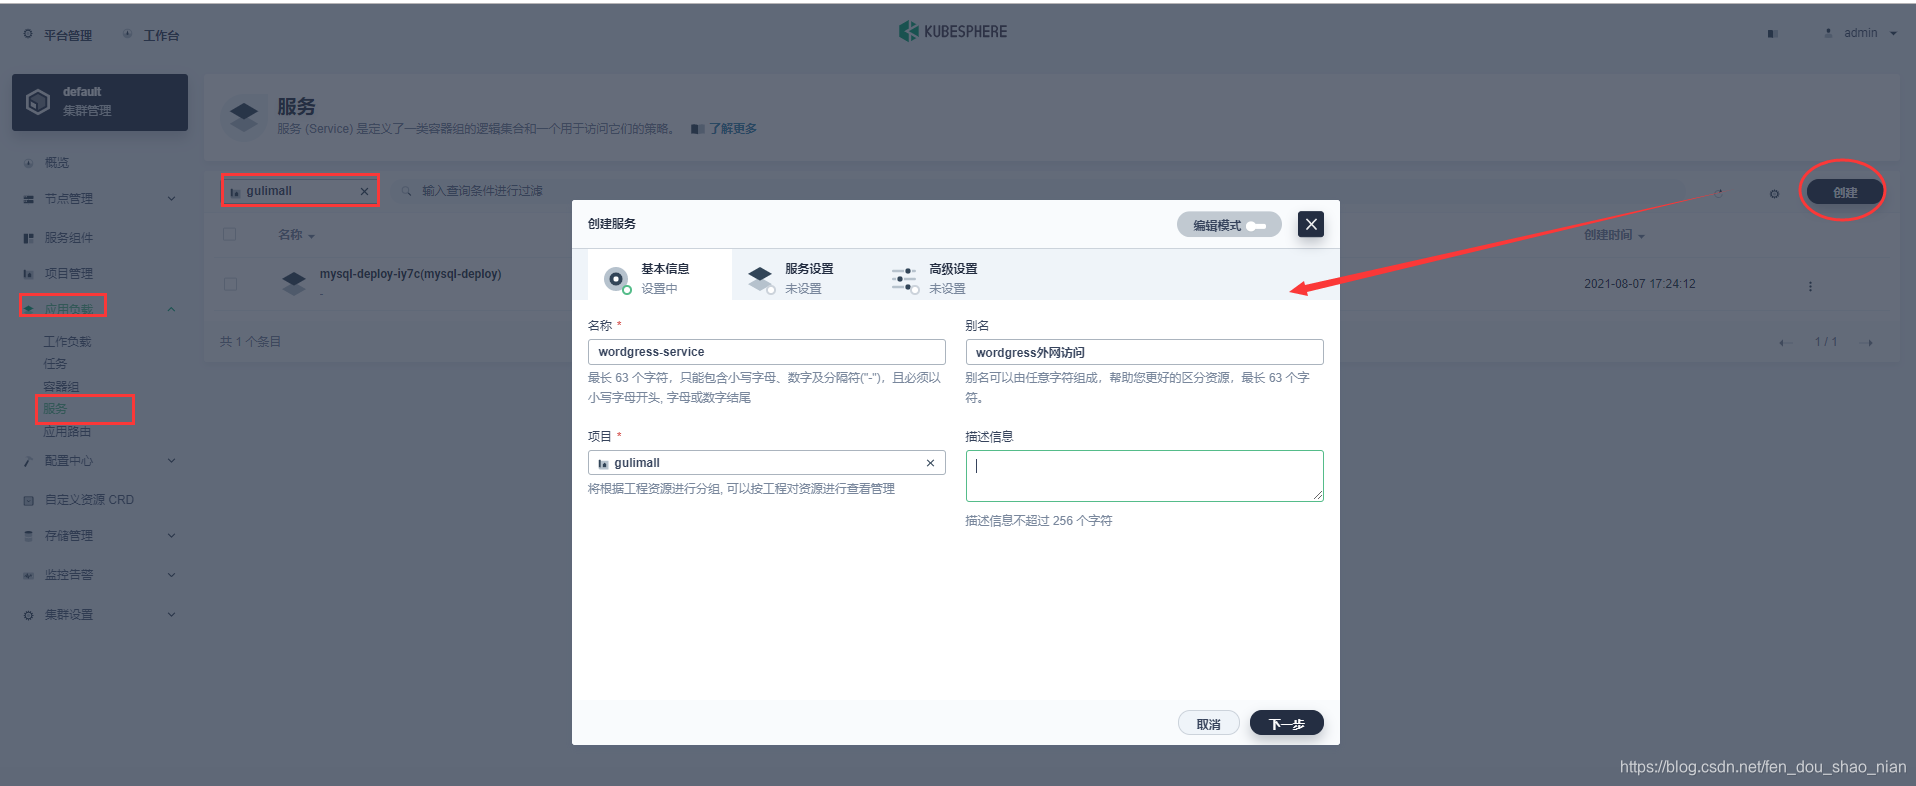Select the 基本信息 basic info tab
Viewport: 1916px width, 786px height.
coord(660,275)
